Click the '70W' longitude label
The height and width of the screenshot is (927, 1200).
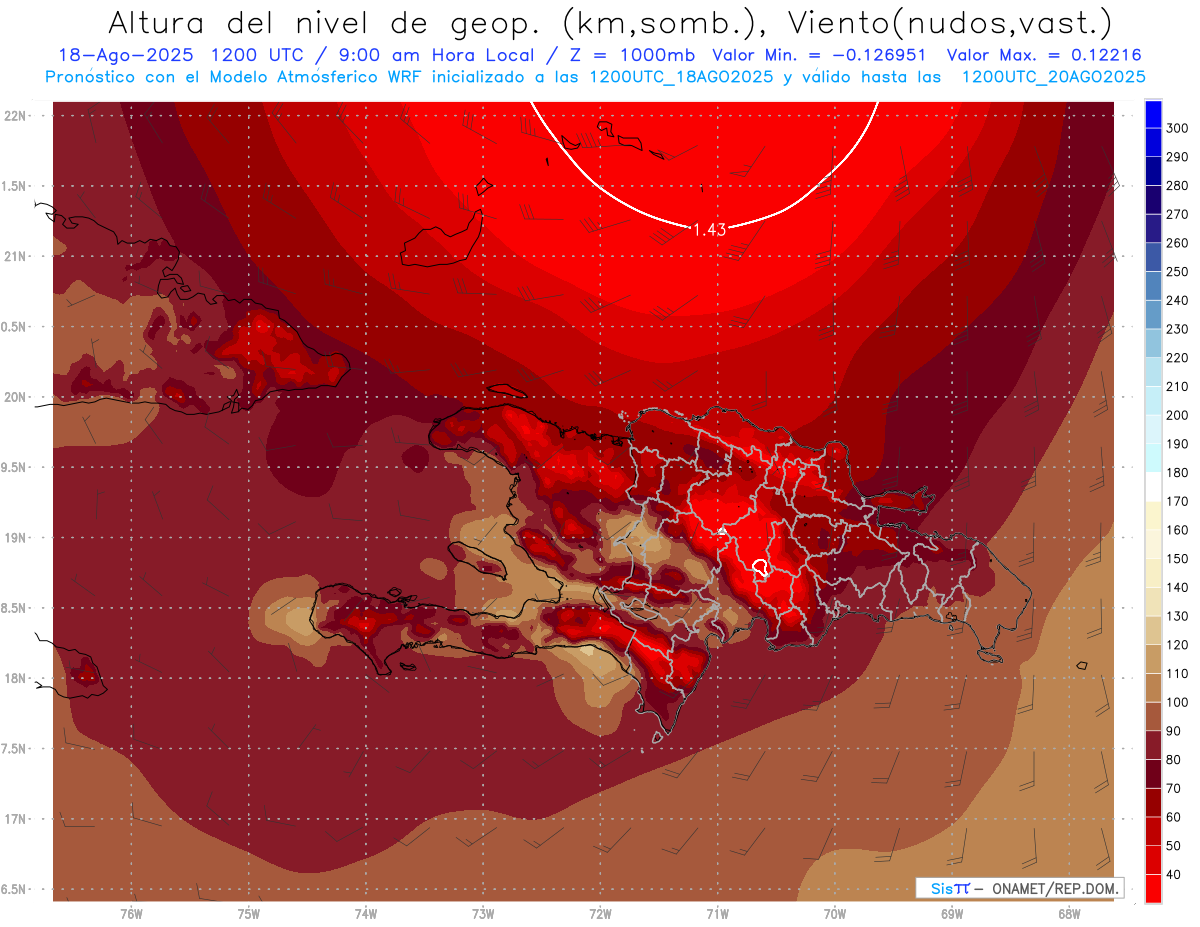(835, 914)
